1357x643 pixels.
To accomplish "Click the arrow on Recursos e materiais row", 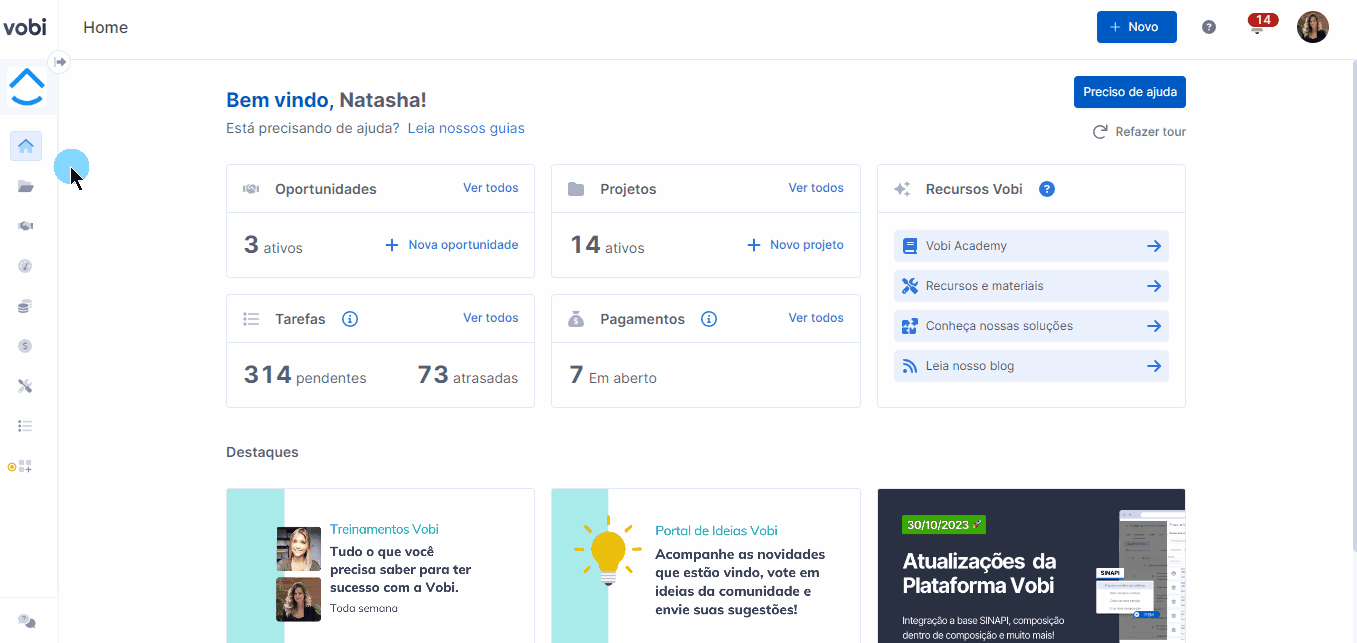I will (x=1154, y=286).
